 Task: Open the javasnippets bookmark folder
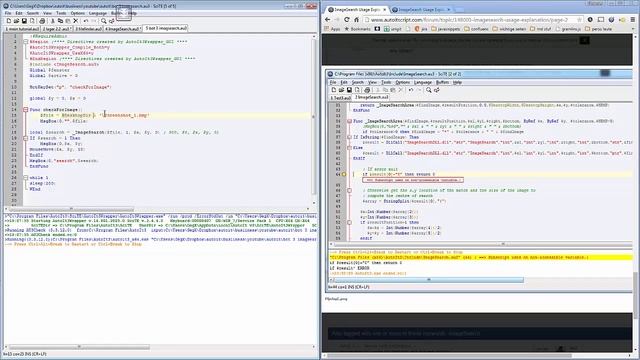445,29
